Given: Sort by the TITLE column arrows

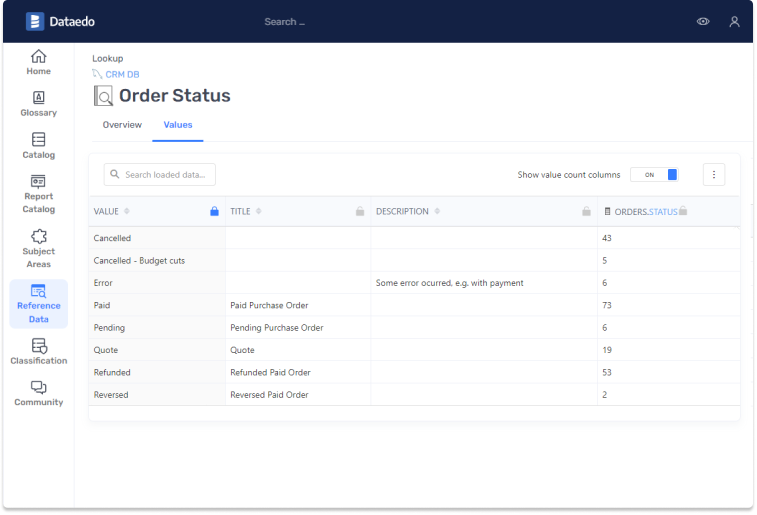Looking at the screenshot, I should (259, 212).
